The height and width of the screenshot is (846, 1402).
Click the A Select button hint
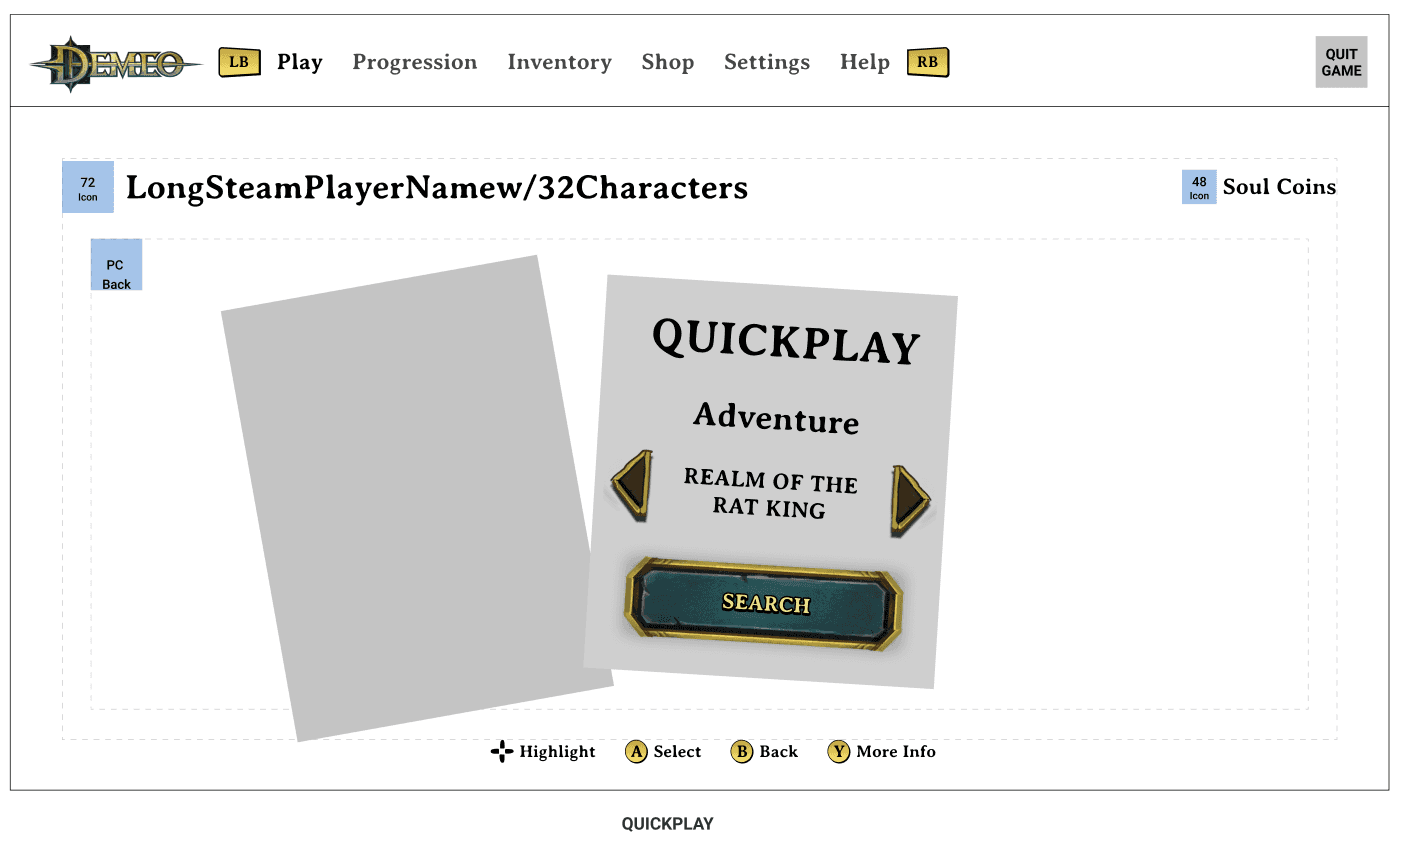click(x=664, y=752)
